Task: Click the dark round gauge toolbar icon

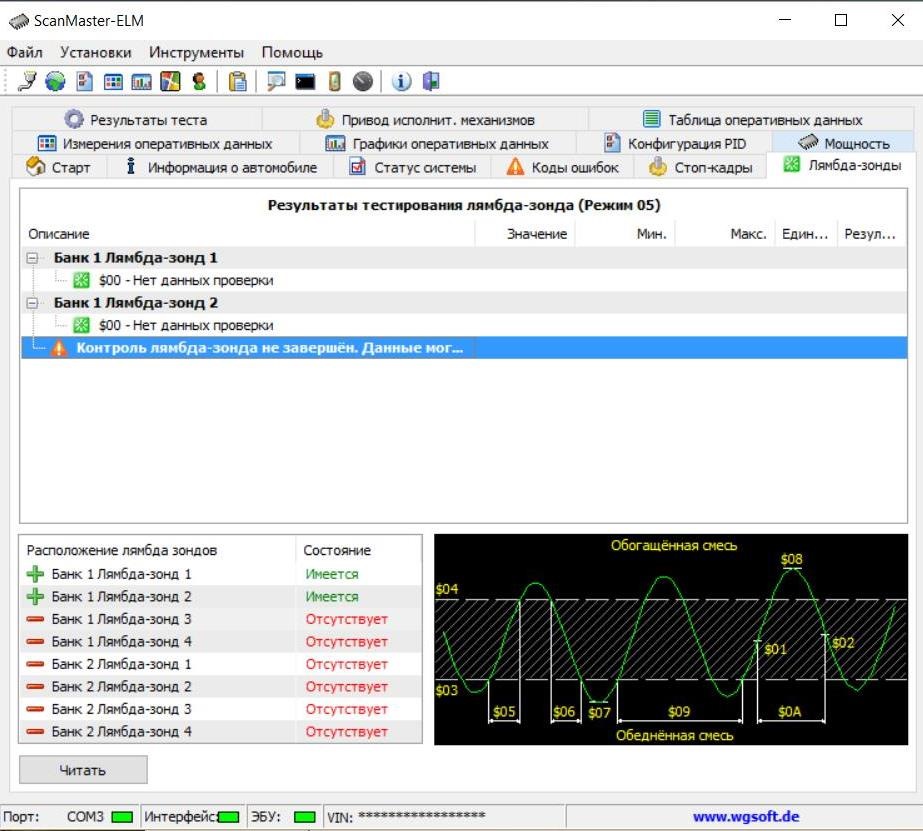Action: (363, 82)
